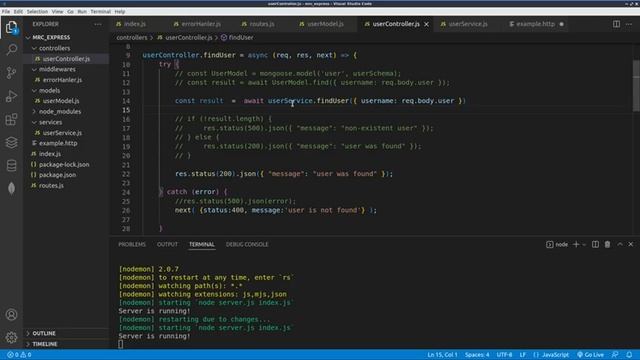Open package-lock.json in the explorer
Viewport: 640px width, 360px height.
click(64, 164)
